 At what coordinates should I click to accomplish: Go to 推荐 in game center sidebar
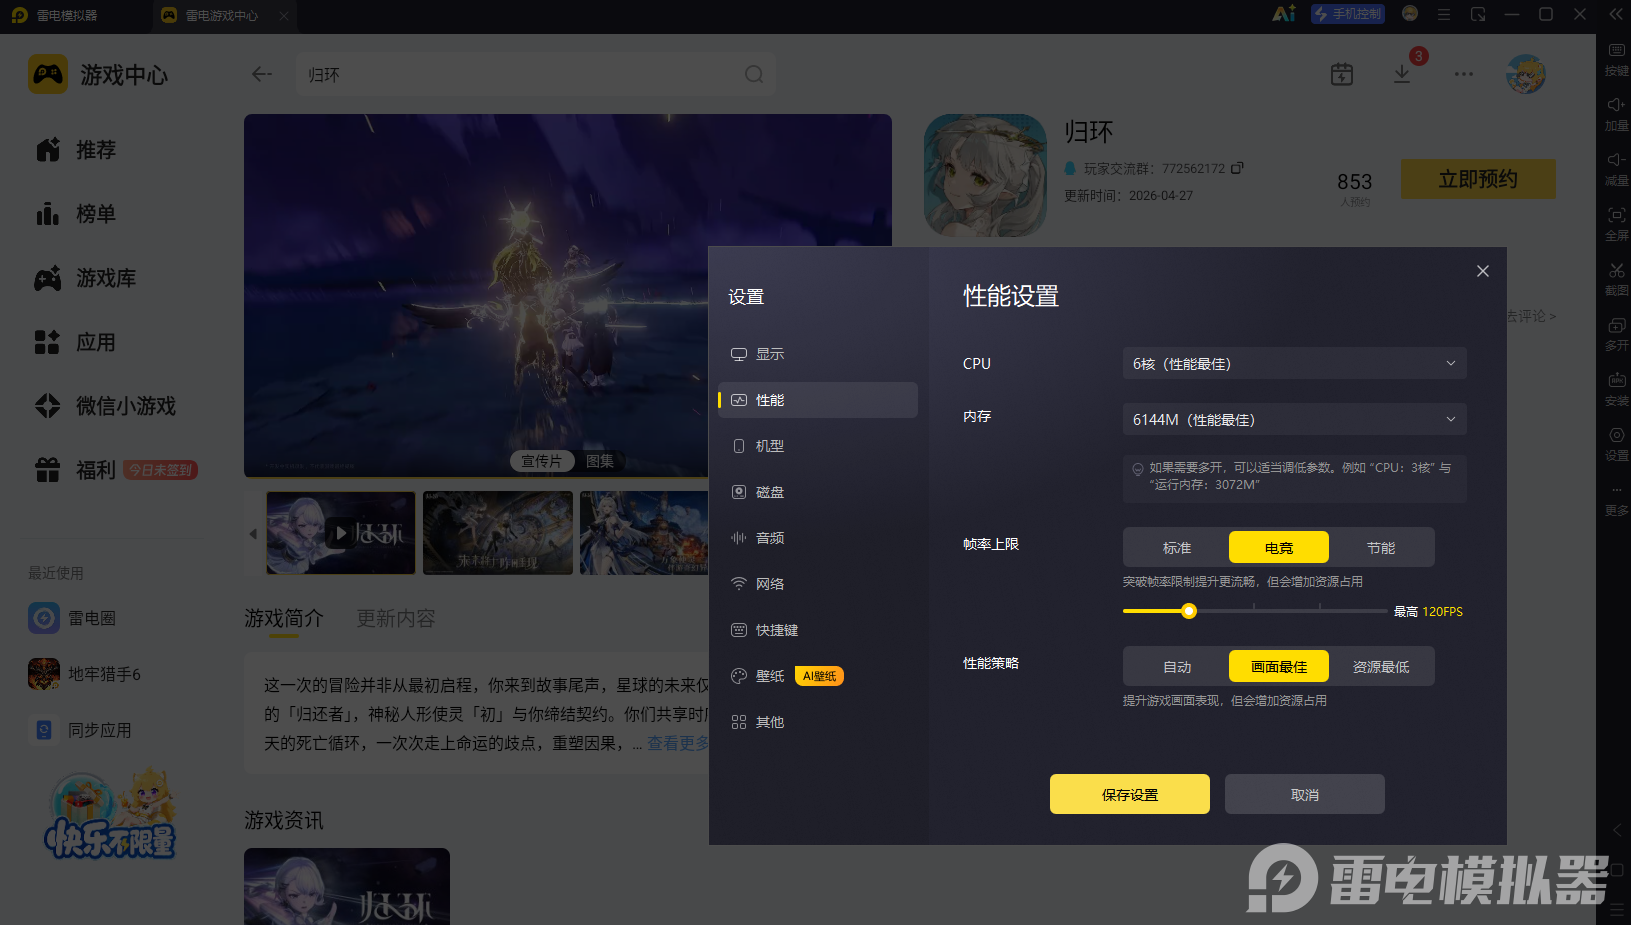coord(76,150)
